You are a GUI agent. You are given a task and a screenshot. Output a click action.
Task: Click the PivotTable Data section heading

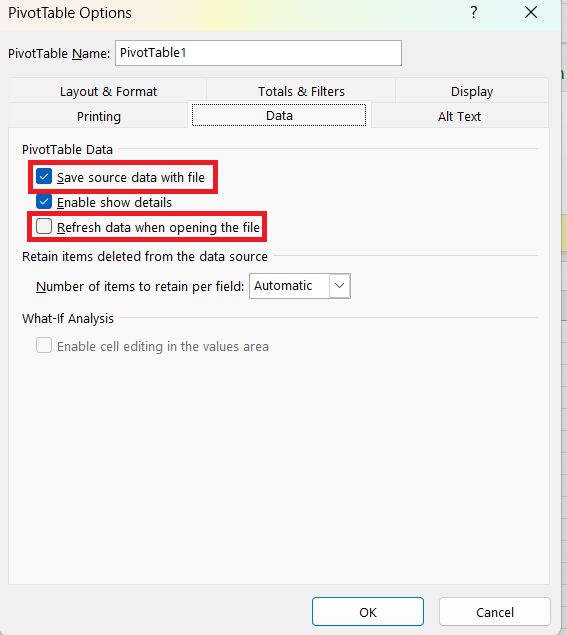click(x=67, y=149)
